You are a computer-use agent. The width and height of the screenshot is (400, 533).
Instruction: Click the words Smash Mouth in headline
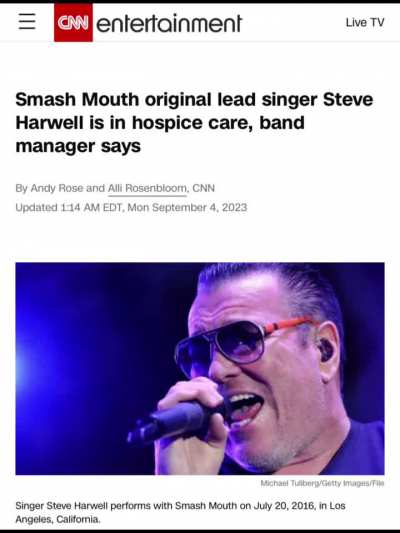coord(77,100)
